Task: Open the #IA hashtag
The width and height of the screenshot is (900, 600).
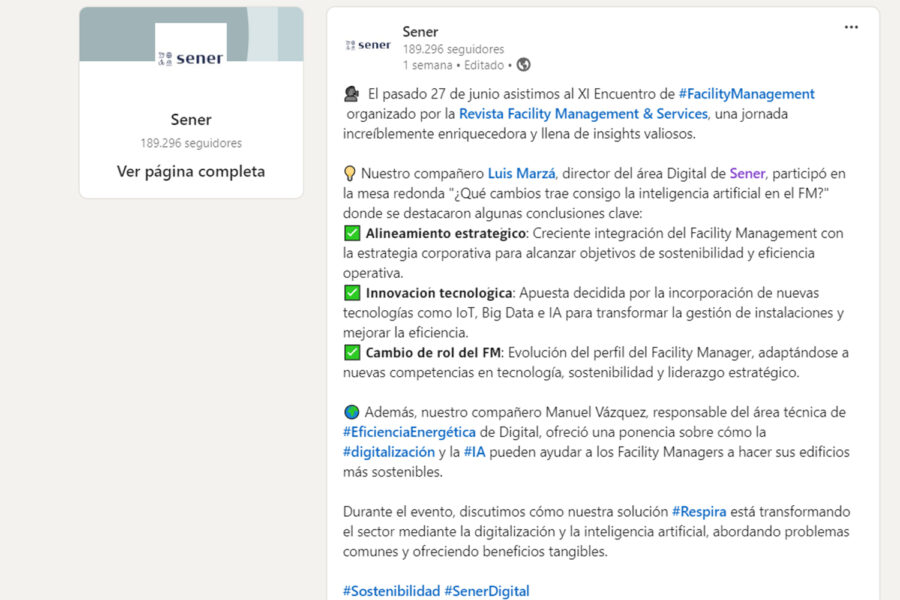Action: [475, 452]
